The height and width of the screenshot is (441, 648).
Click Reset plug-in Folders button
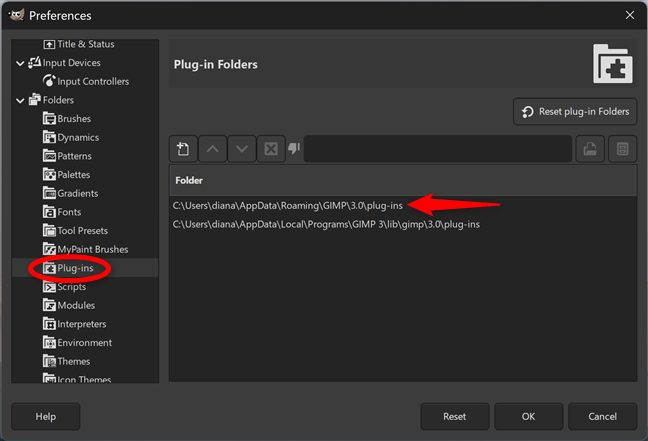pyautogui.click(x=575, y=112)
